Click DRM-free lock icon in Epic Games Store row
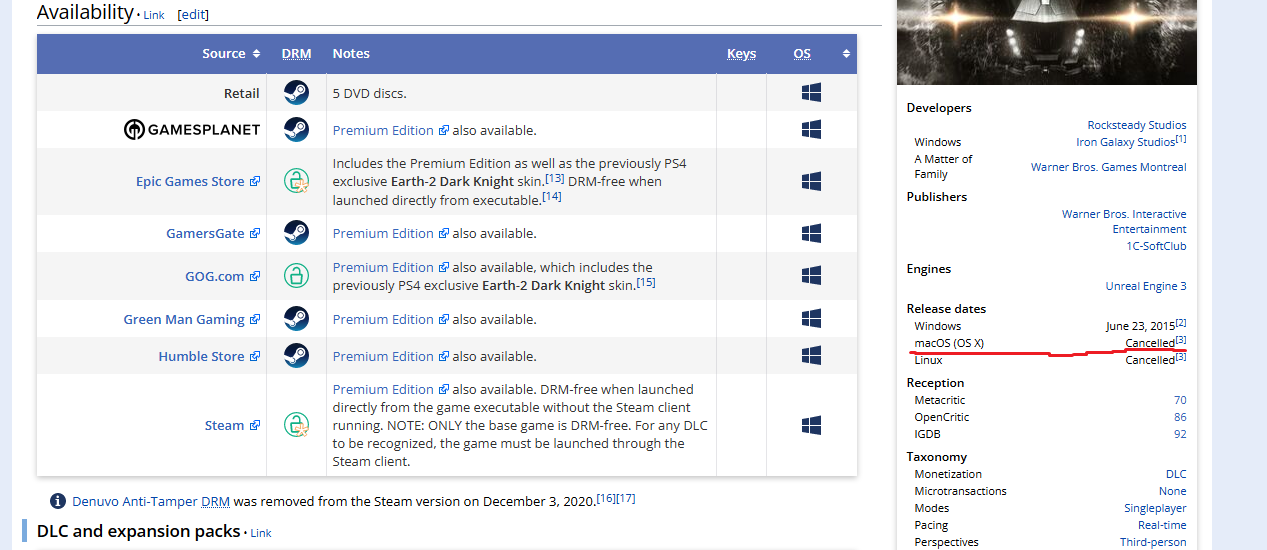Image resolution: width=1267 pixels, height=550 pixels. coord(296,181)
